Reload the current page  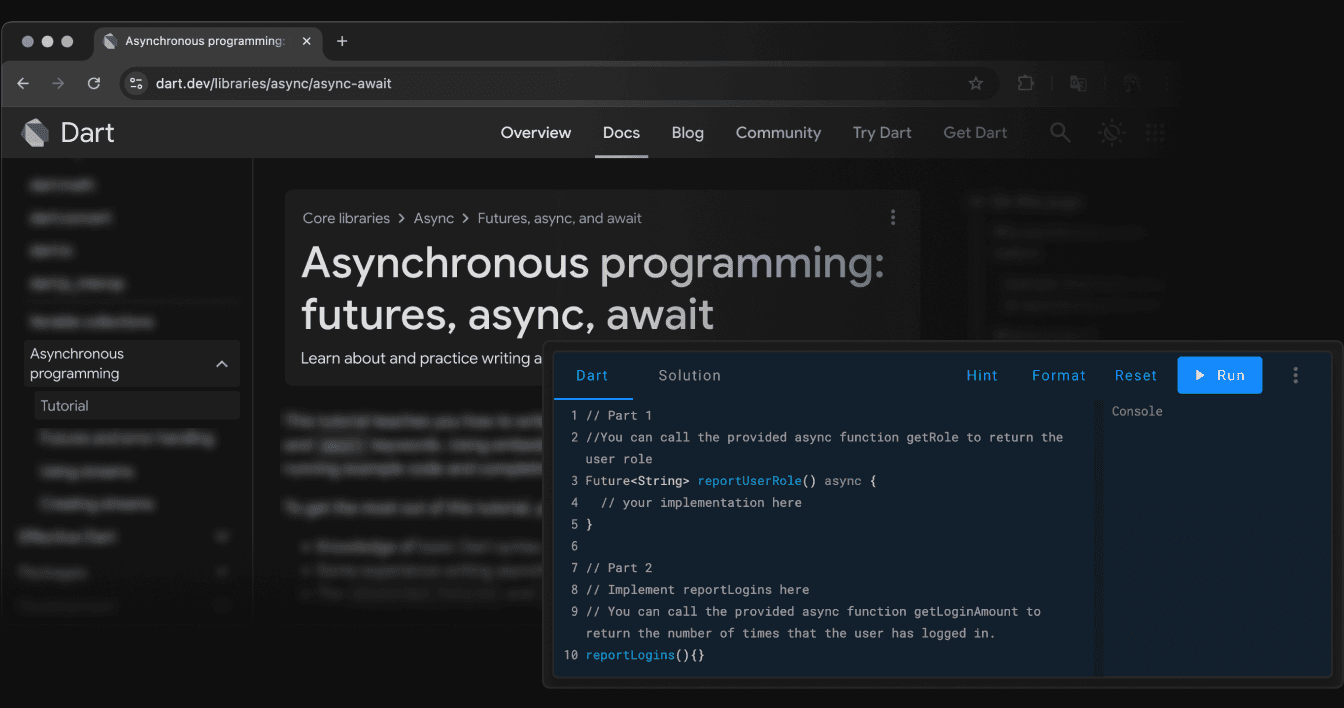pyautogui.click(x=93, y=84)
